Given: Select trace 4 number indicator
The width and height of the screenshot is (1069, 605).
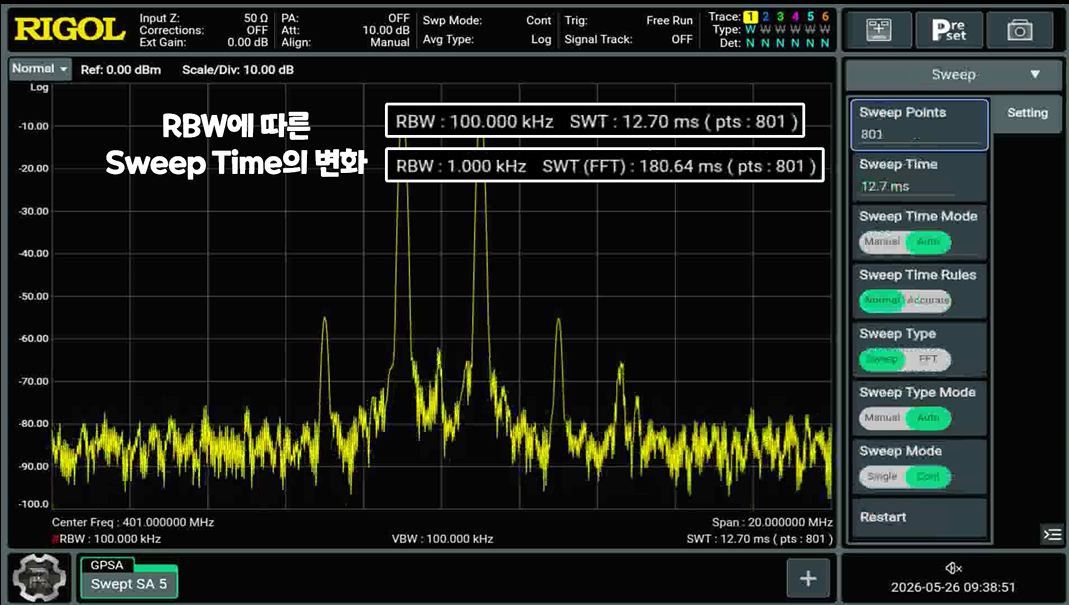Looking at the screenshot, I should tap(795, 16).
